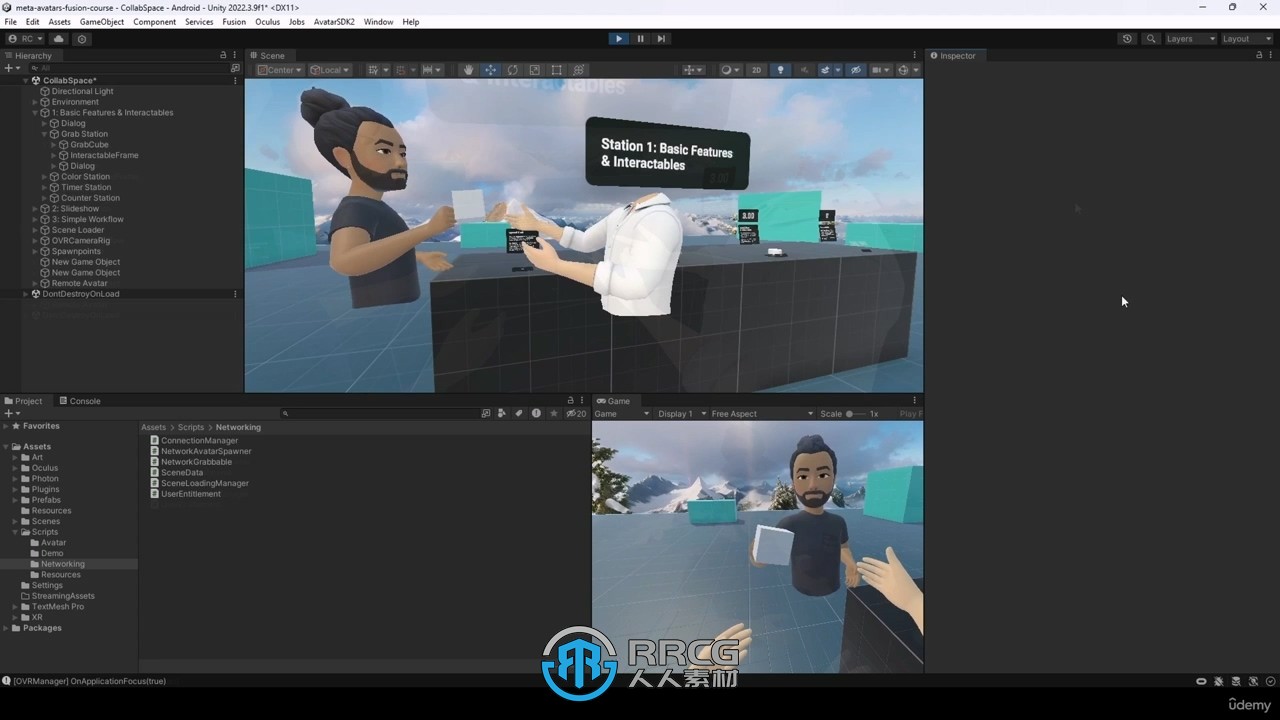1280x720 pixels.
Task: Open the Local rotation handle dropdown
Action: (x=329, y=70)
